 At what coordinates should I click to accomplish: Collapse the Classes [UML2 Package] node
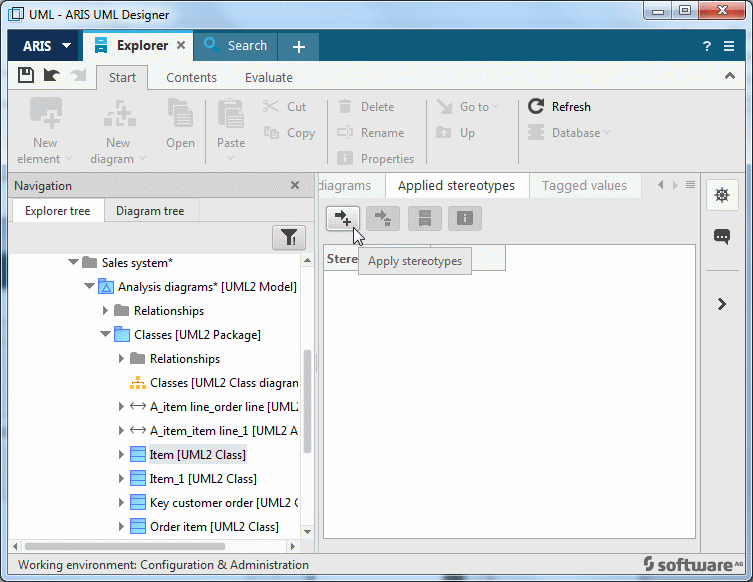(x=105, y=334)
